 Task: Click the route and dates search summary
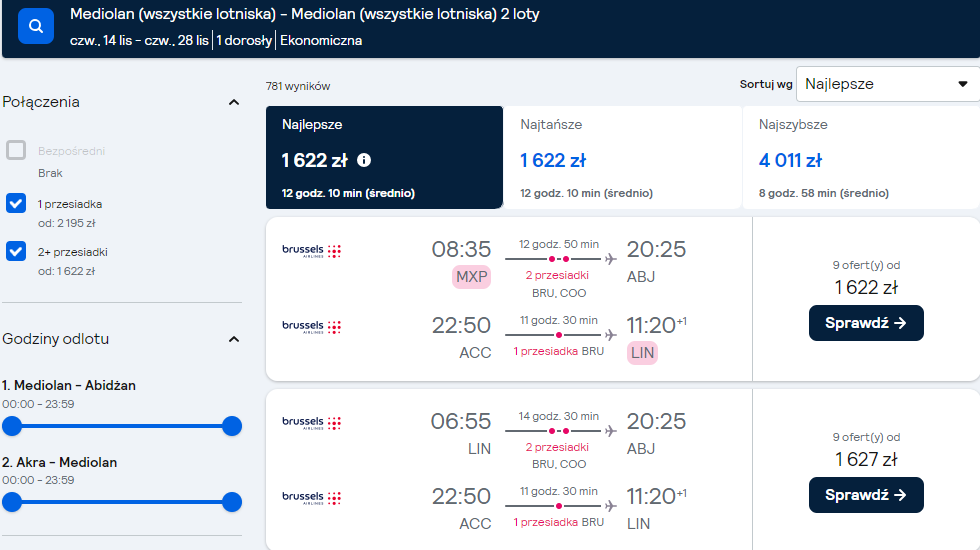click(304, 27)
